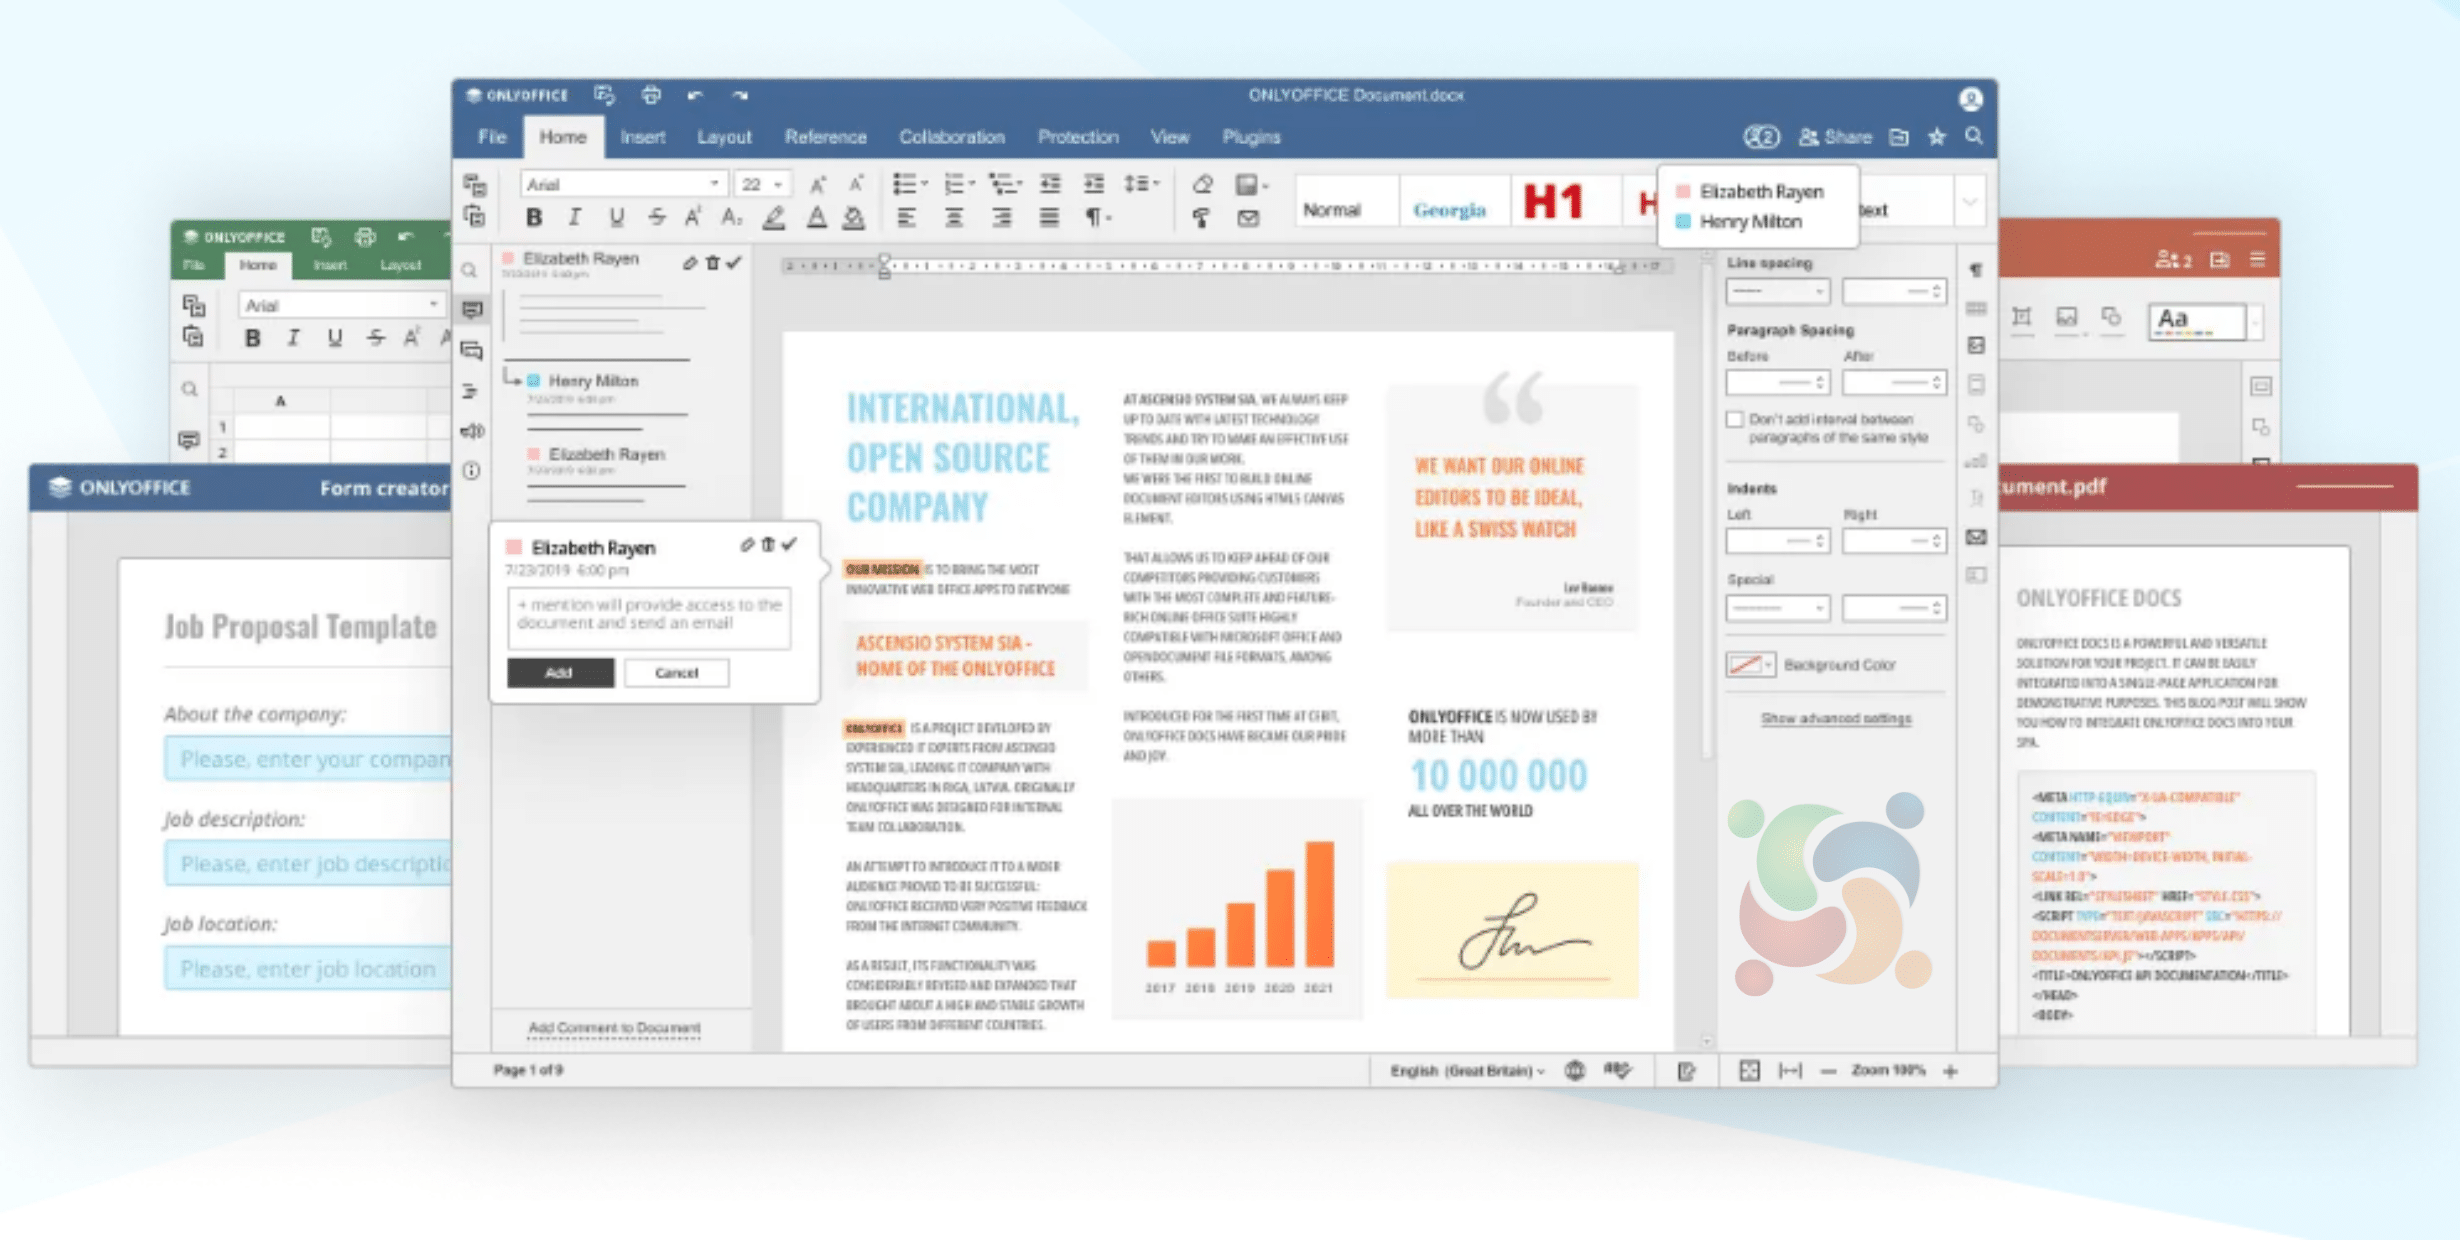Click Show advanced settings link
2460x1240 pixels.
1835,719
